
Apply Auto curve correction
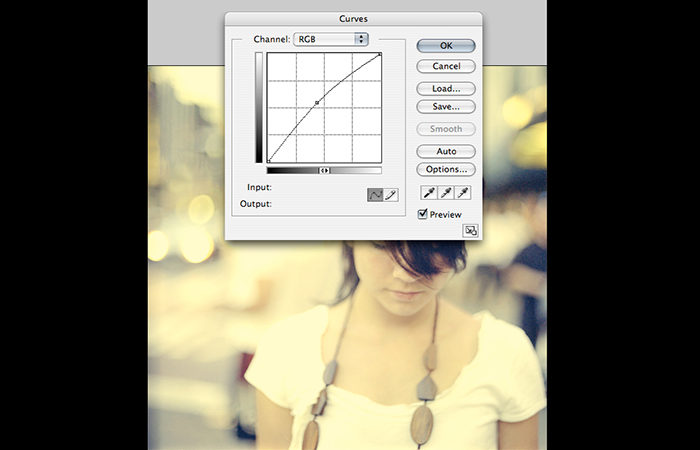tap(446, 151)
